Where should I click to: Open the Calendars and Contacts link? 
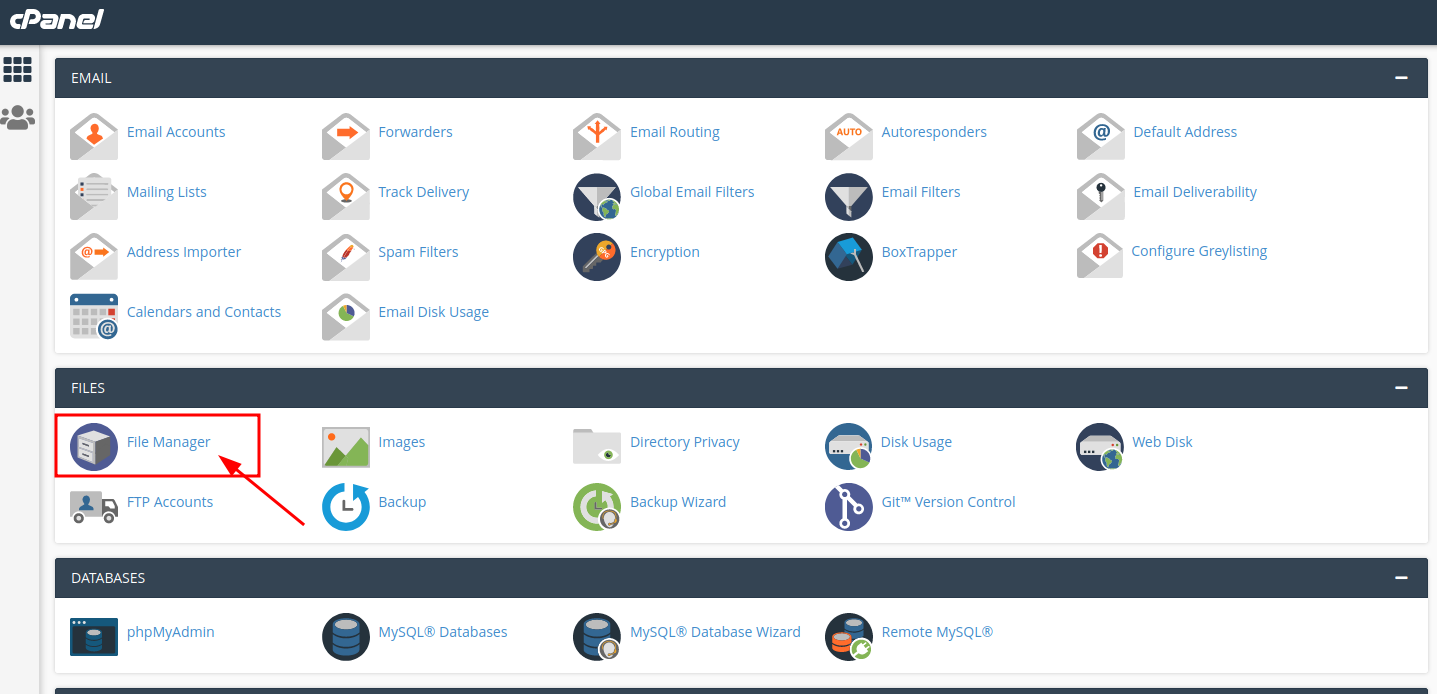[204, 312]
